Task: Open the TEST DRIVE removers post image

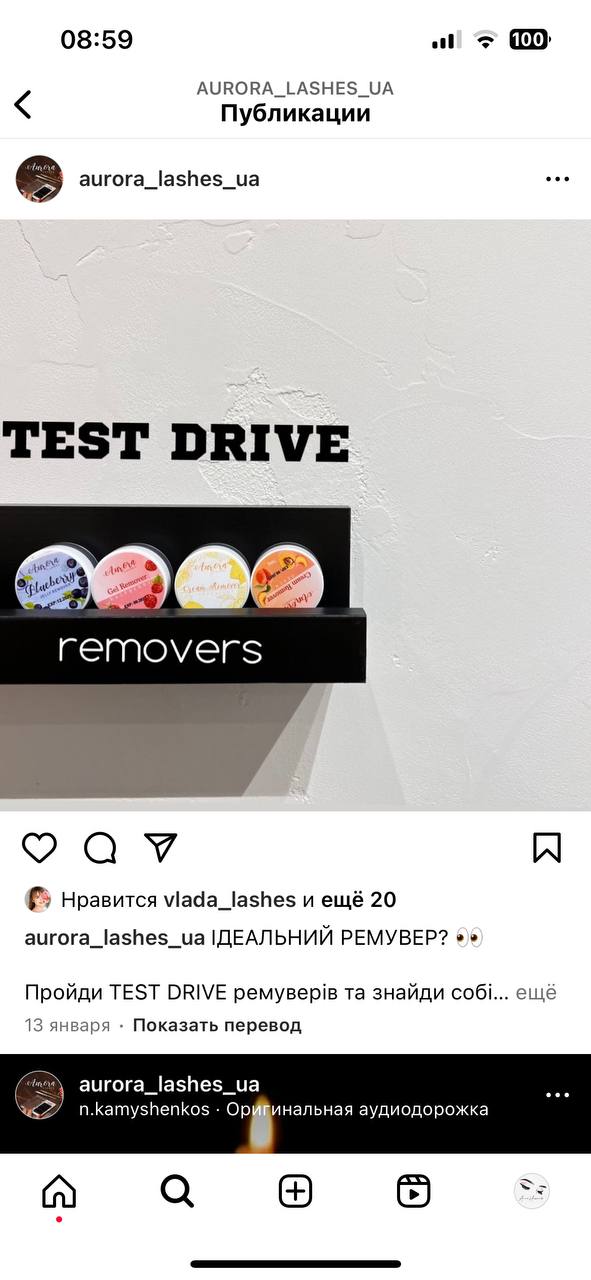Action: point(295,515)
